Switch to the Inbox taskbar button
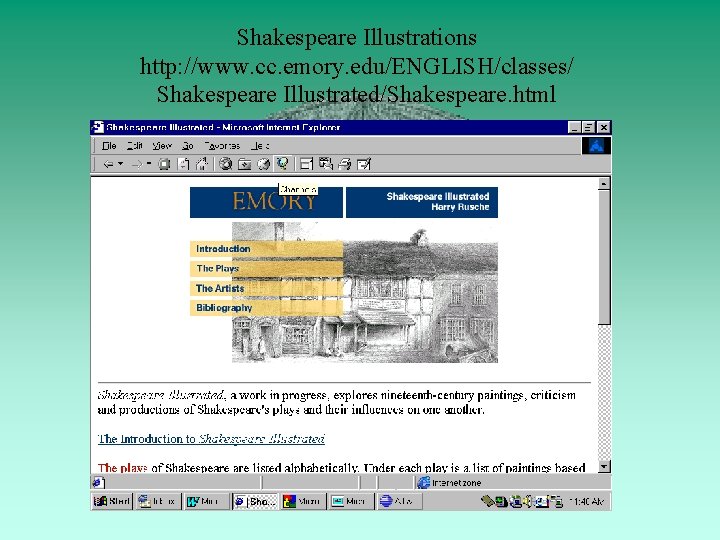 pos(158,501)
